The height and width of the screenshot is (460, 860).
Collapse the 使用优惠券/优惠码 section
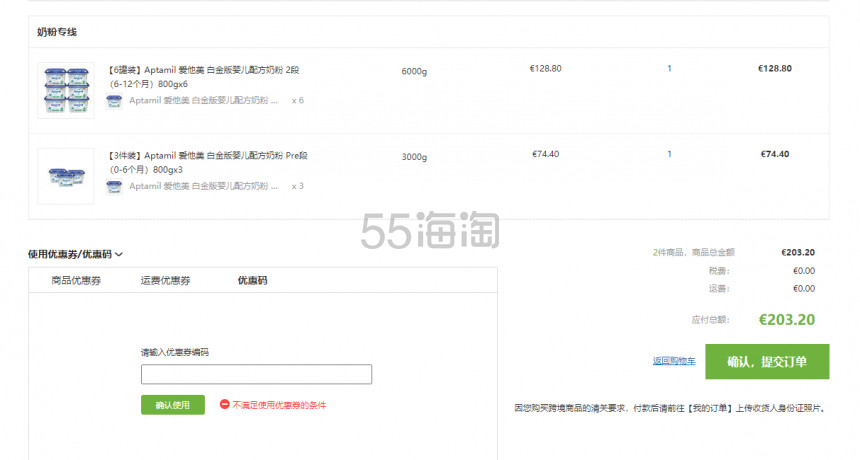pyautogui.click(x=75, y=254)
